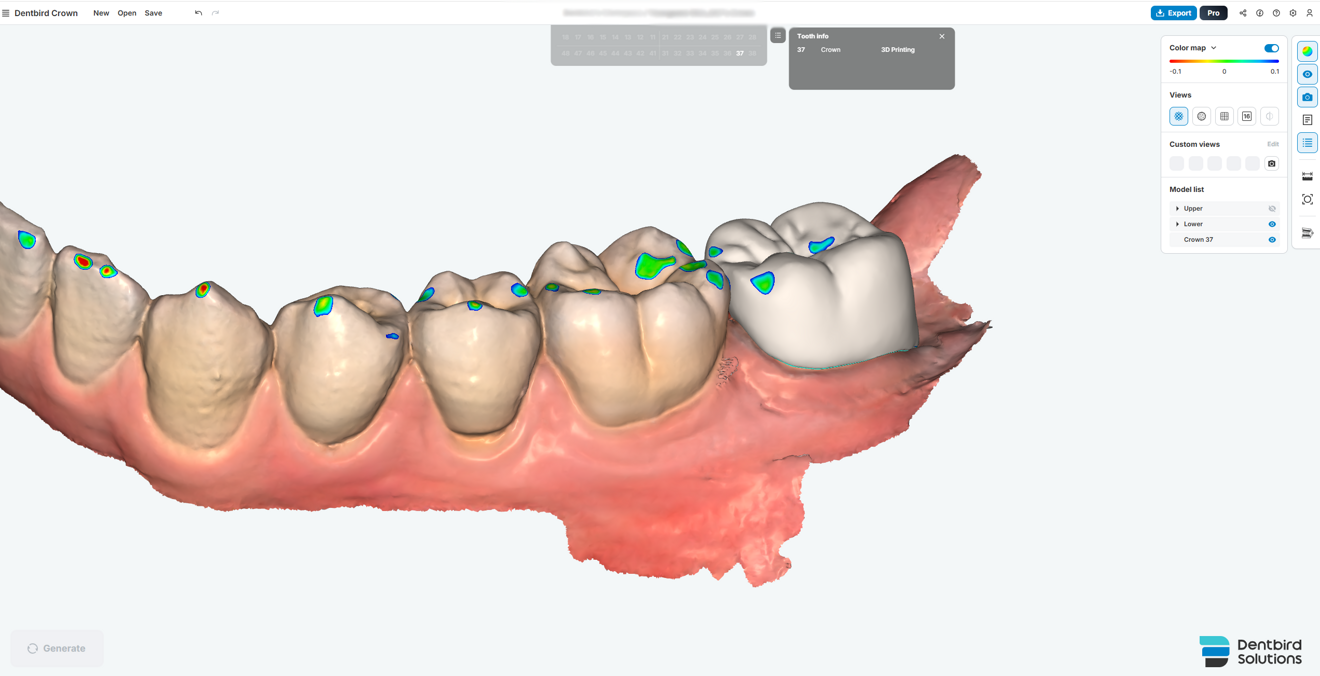This screenshot has width=1320, height=676.
Task: Select the grid view icon under Views
Action: pos(1223,116)
